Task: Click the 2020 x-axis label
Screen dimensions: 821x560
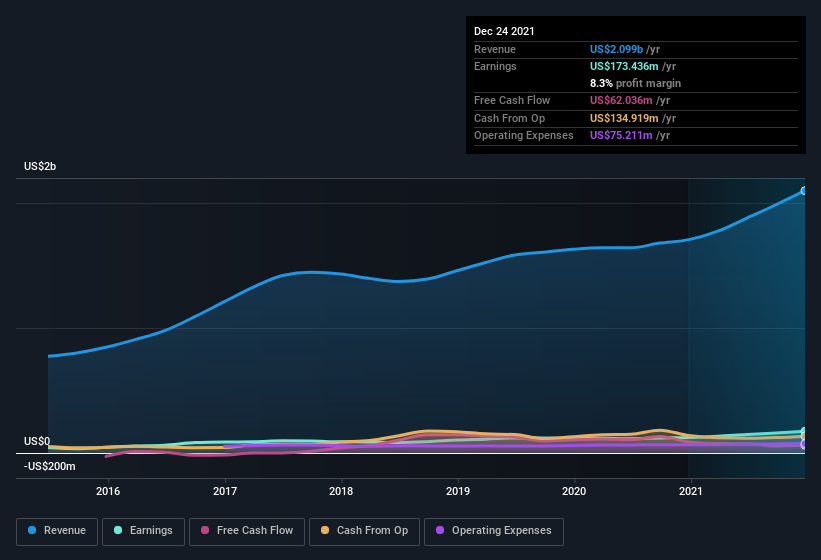Action: tap(574, 491)
